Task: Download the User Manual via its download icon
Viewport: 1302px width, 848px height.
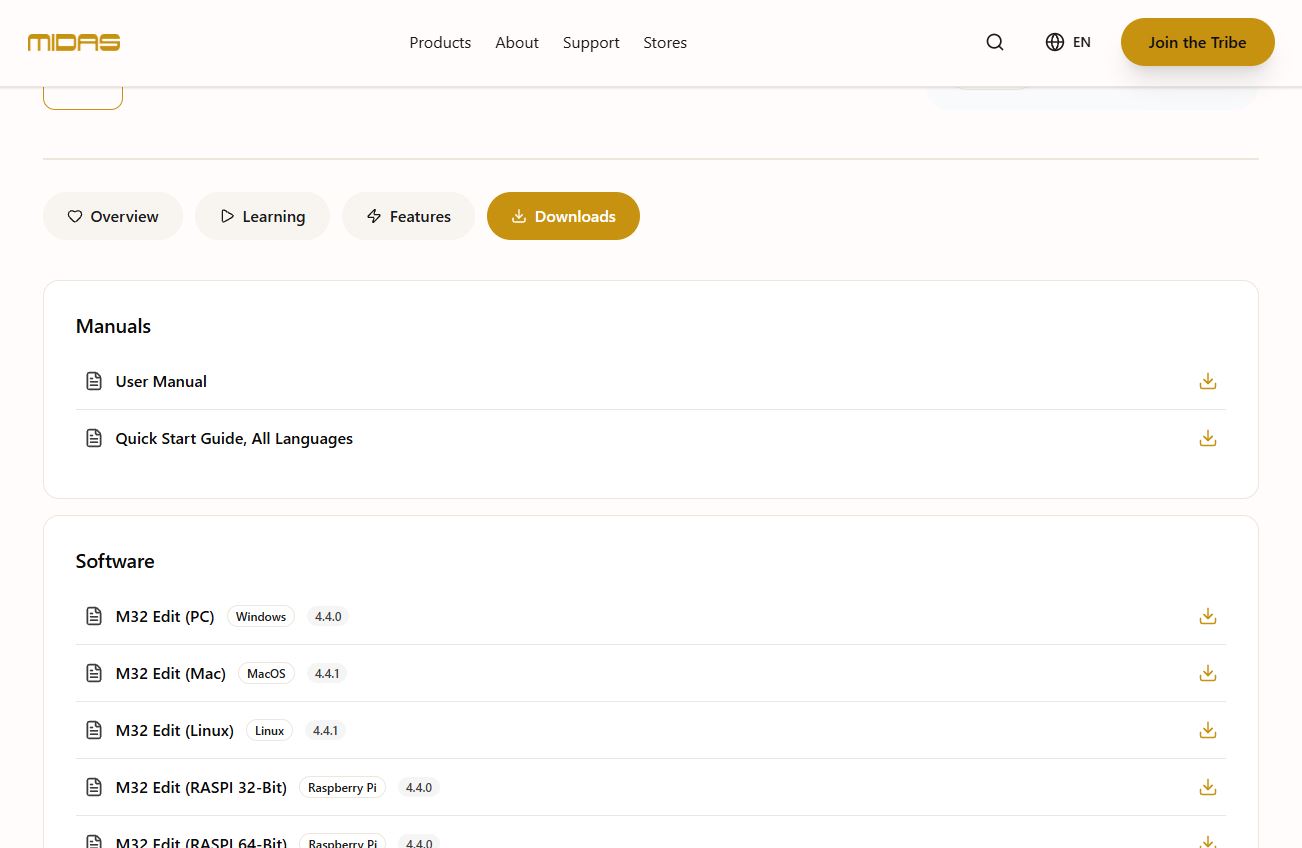Action: 1208,381
